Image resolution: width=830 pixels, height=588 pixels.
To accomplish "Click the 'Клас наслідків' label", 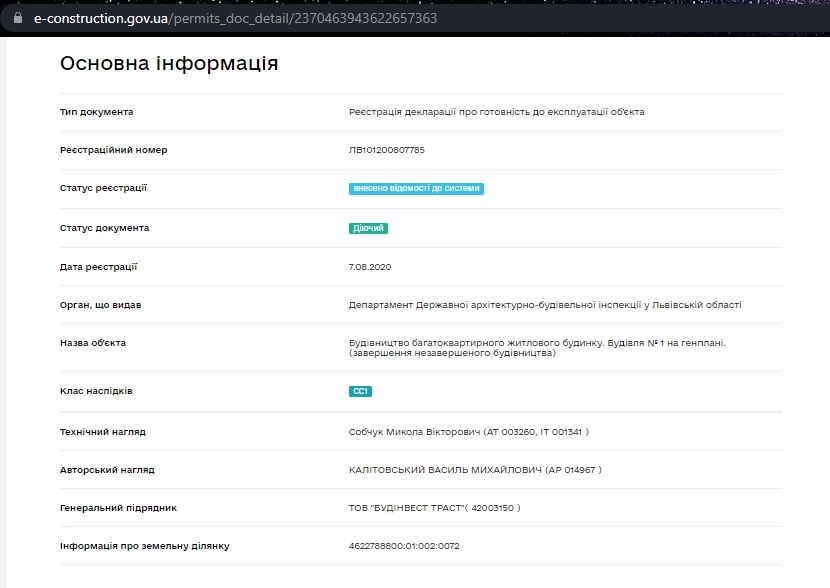I will coord(96,391).
